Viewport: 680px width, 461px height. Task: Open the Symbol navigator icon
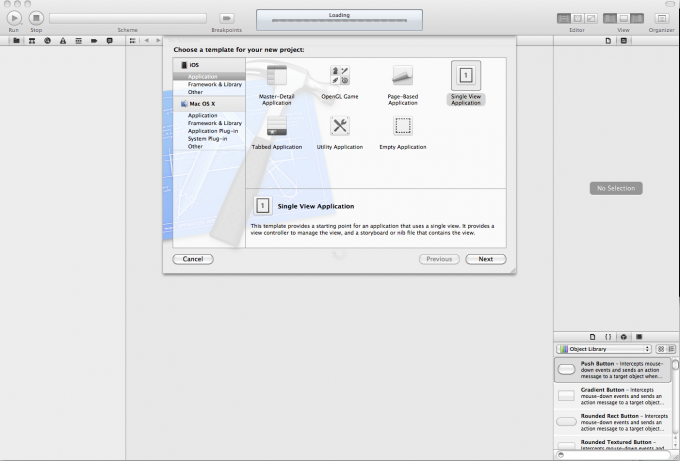[32, 40]
